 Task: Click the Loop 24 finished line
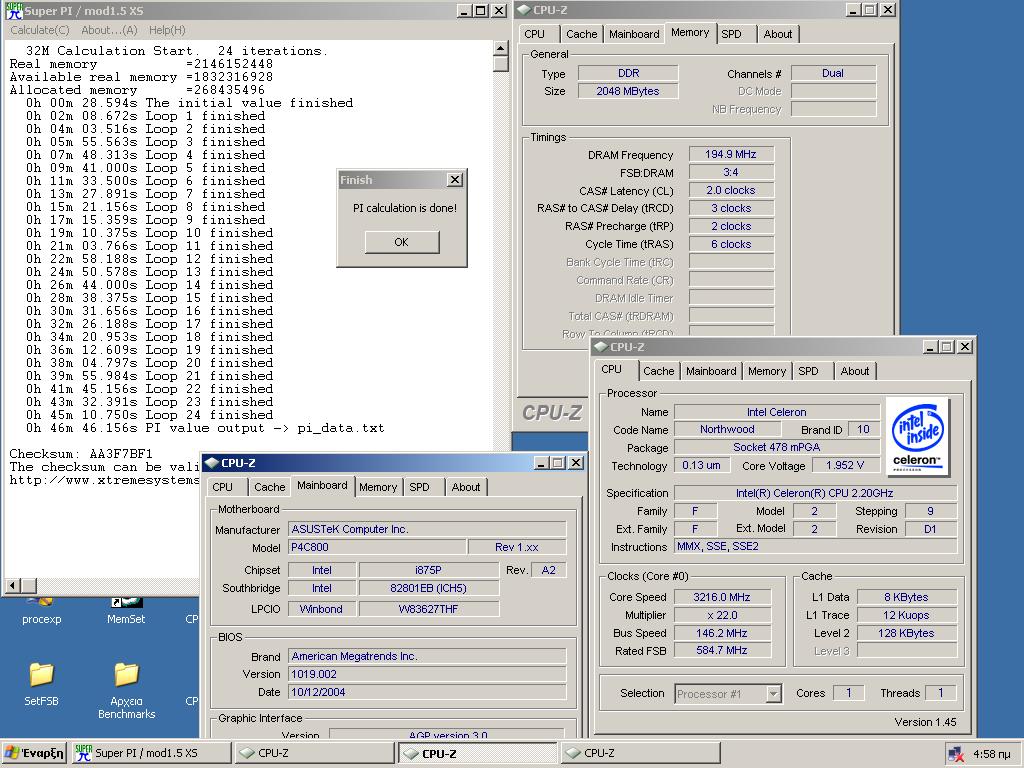(x=150, y=415)
